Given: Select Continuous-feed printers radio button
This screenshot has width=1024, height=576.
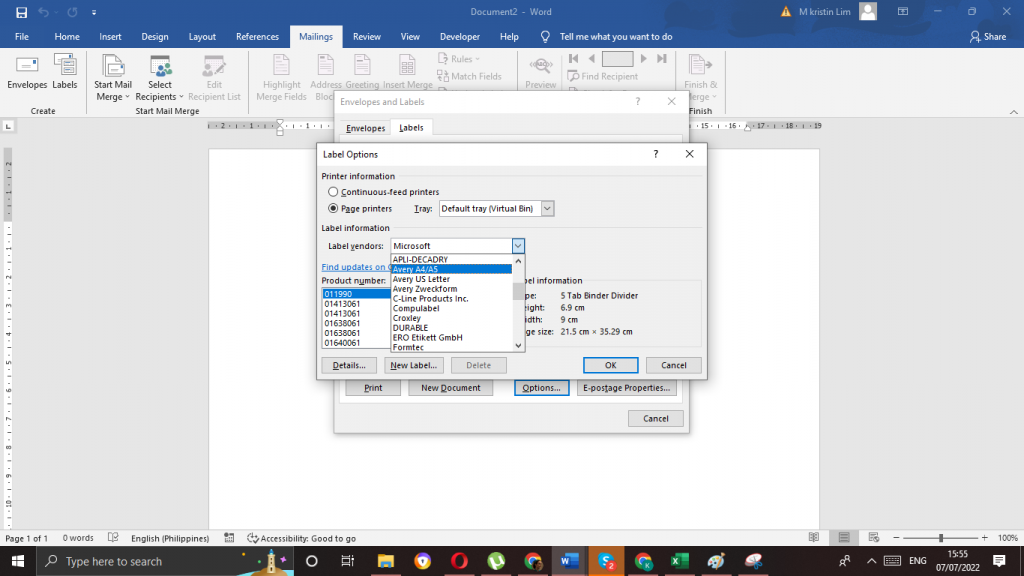Looking at the screenshot, I should (333, 192).
